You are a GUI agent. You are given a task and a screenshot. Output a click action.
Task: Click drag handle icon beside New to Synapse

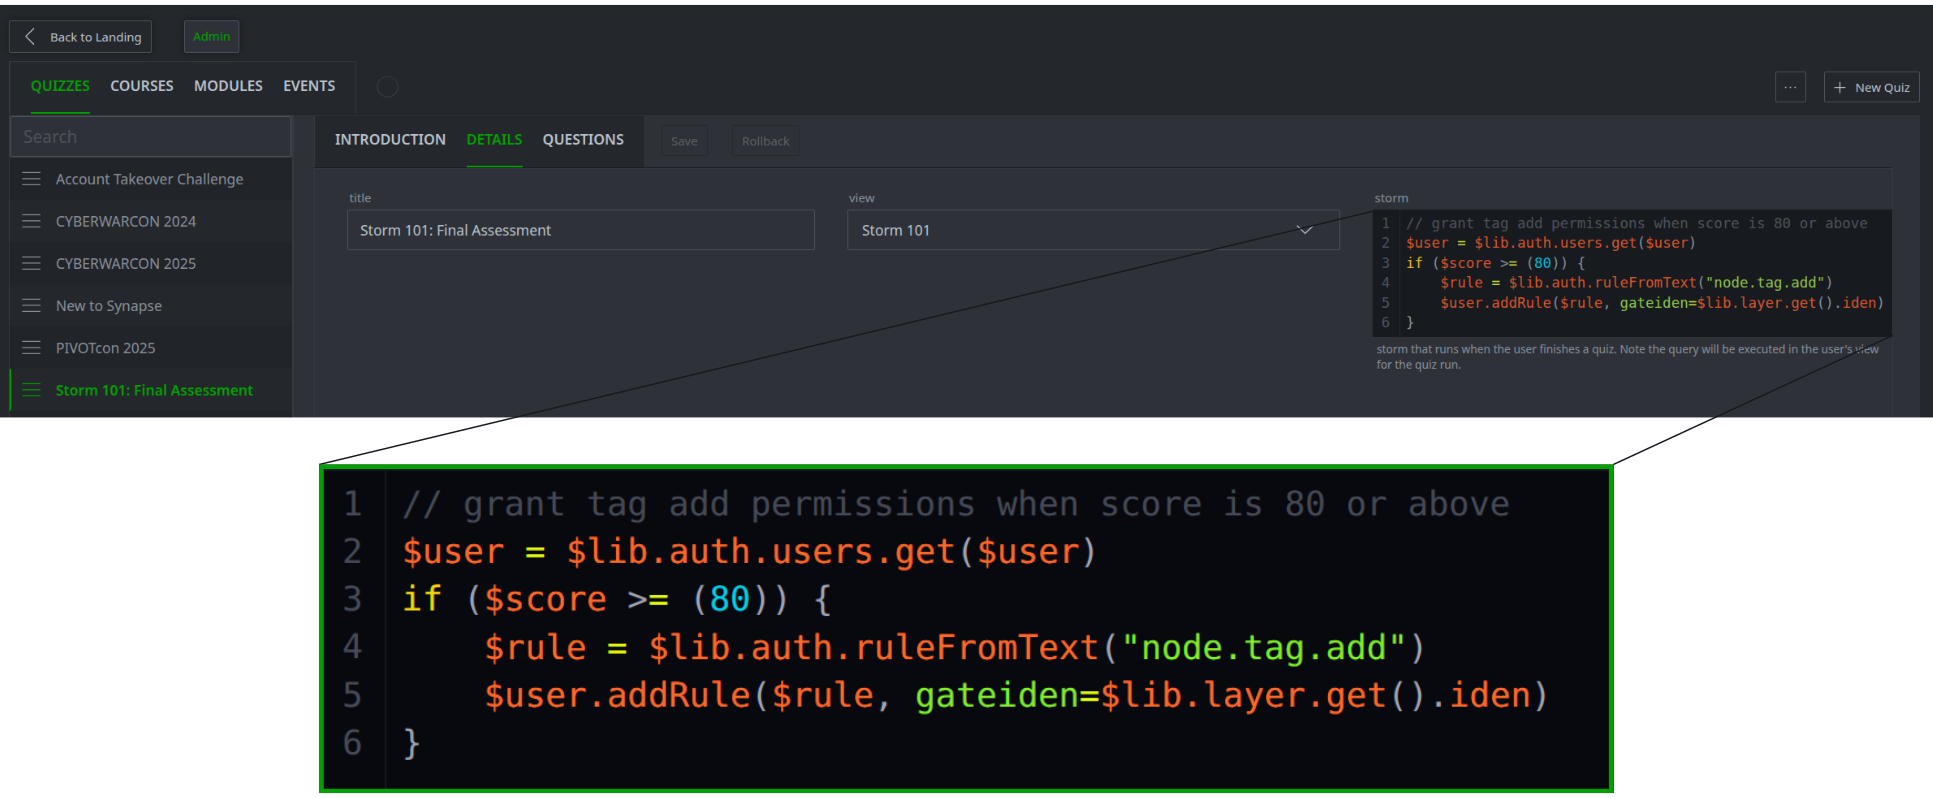[x=32, y=306]
